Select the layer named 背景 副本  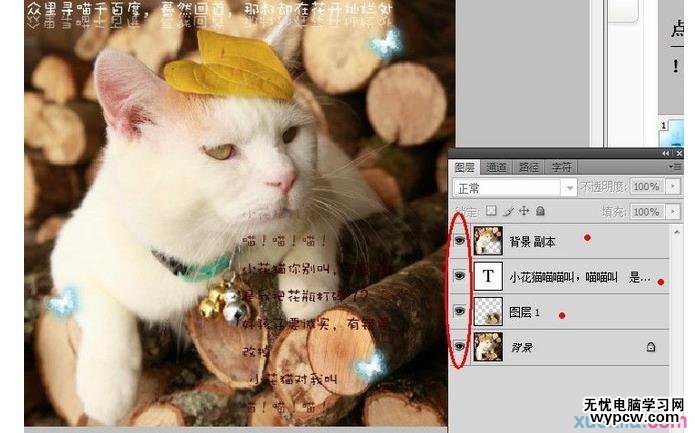[532, 242]
